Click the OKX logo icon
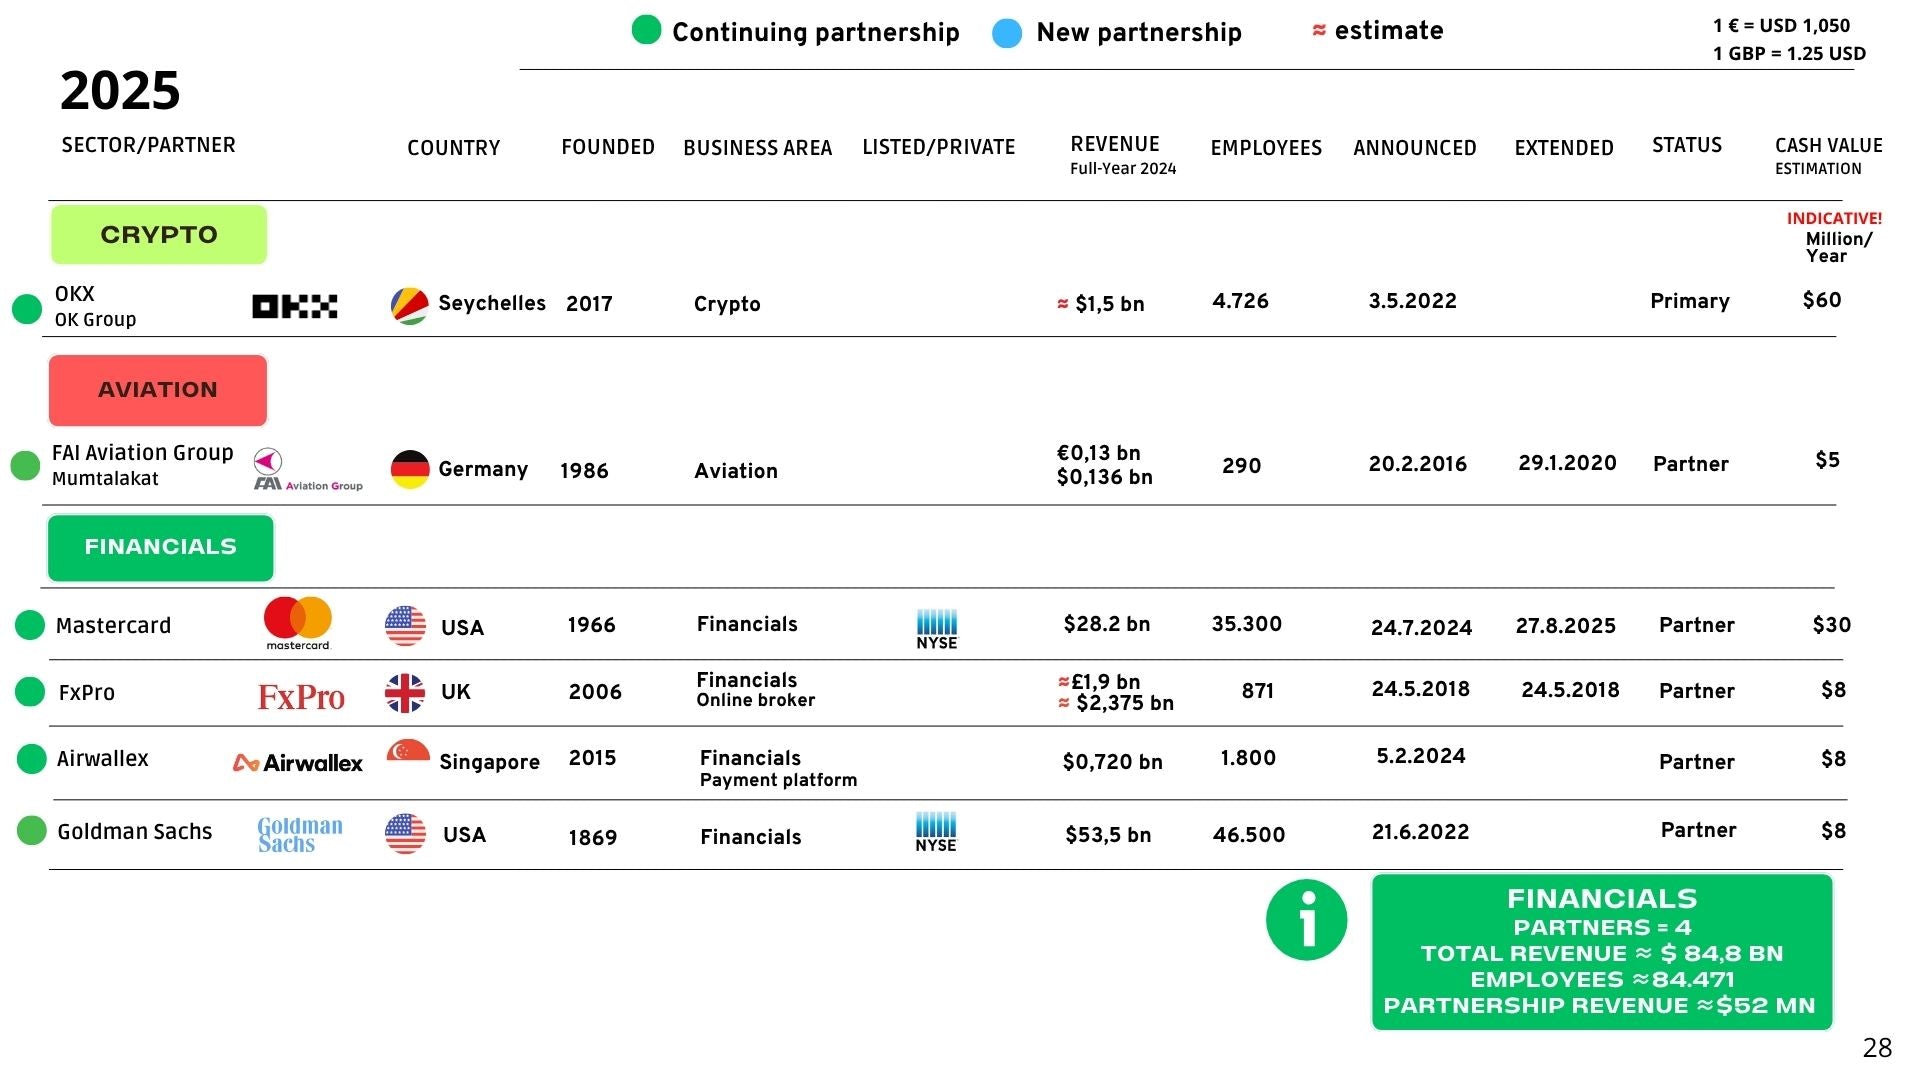 coord(294,306)
